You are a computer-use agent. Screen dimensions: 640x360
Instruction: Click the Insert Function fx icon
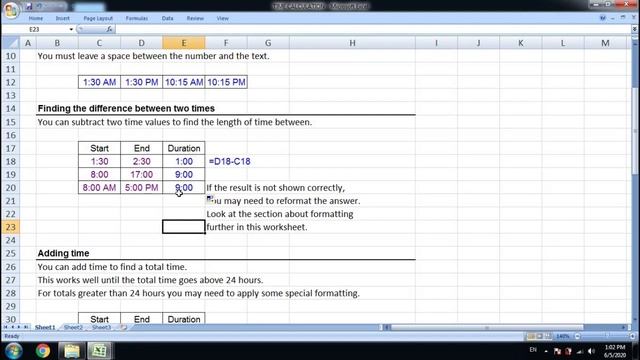click(109, 29)
